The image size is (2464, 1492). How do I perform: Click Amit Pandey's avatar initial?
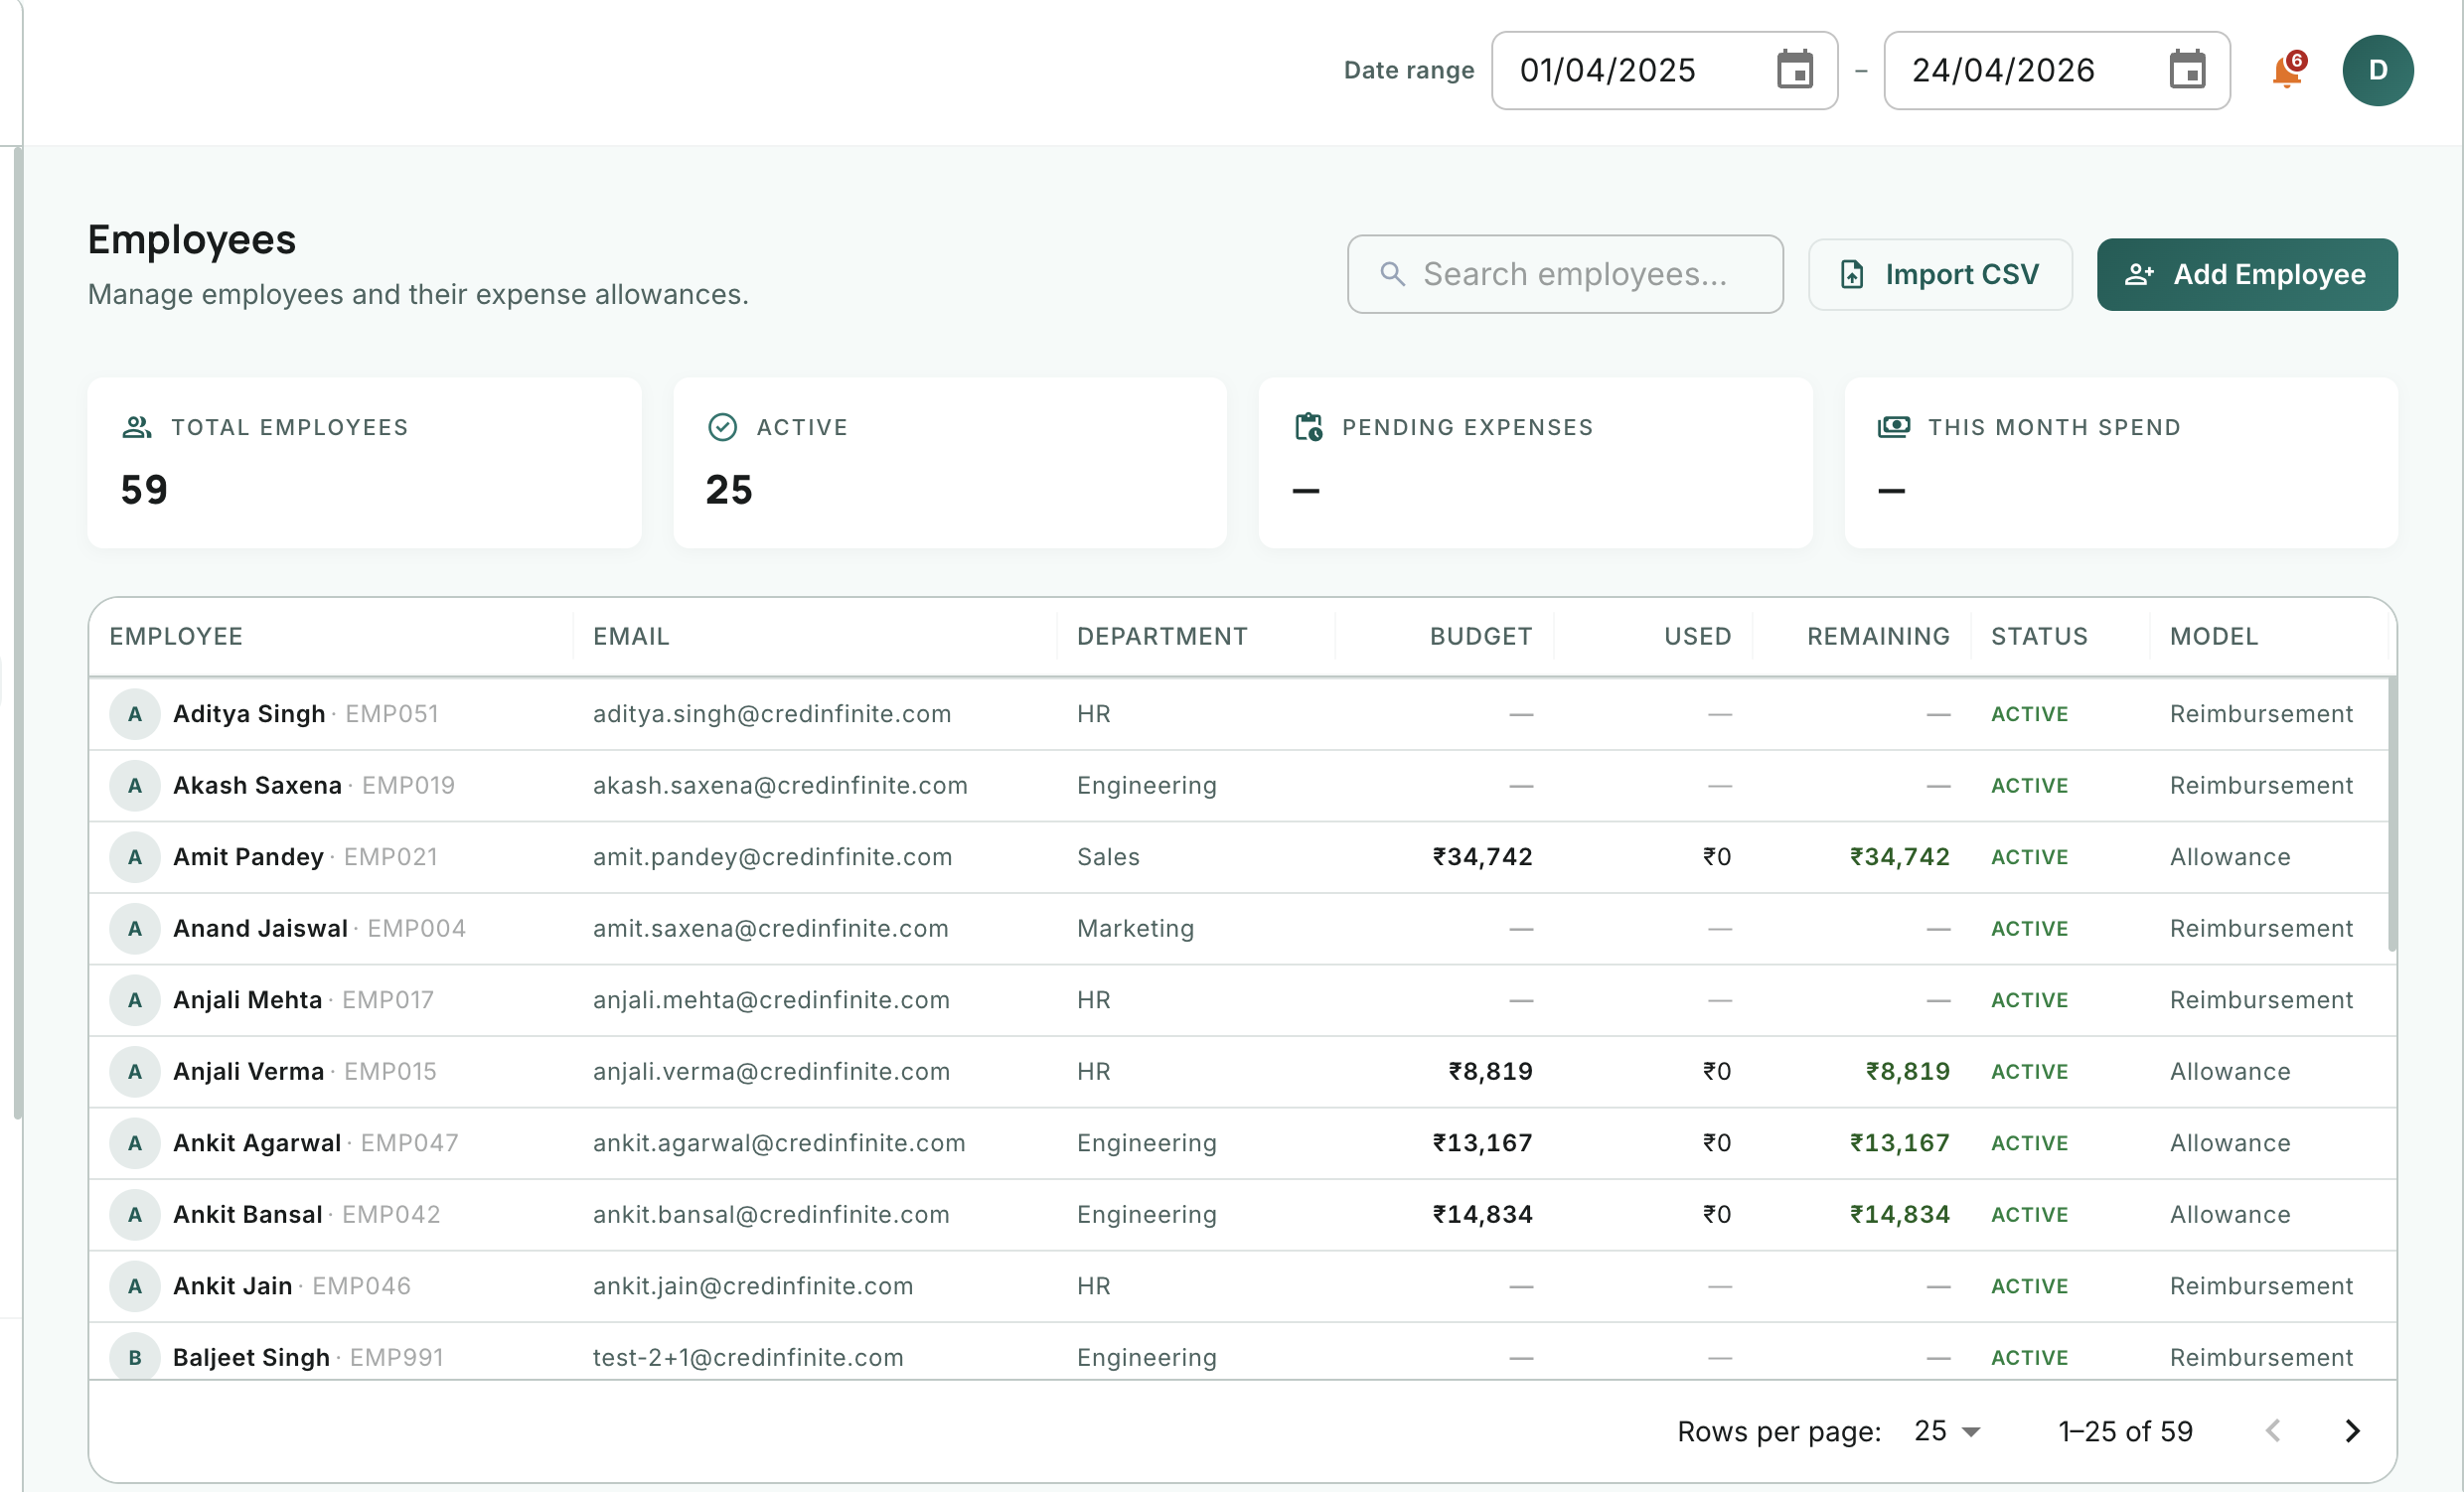click(135, 857)
